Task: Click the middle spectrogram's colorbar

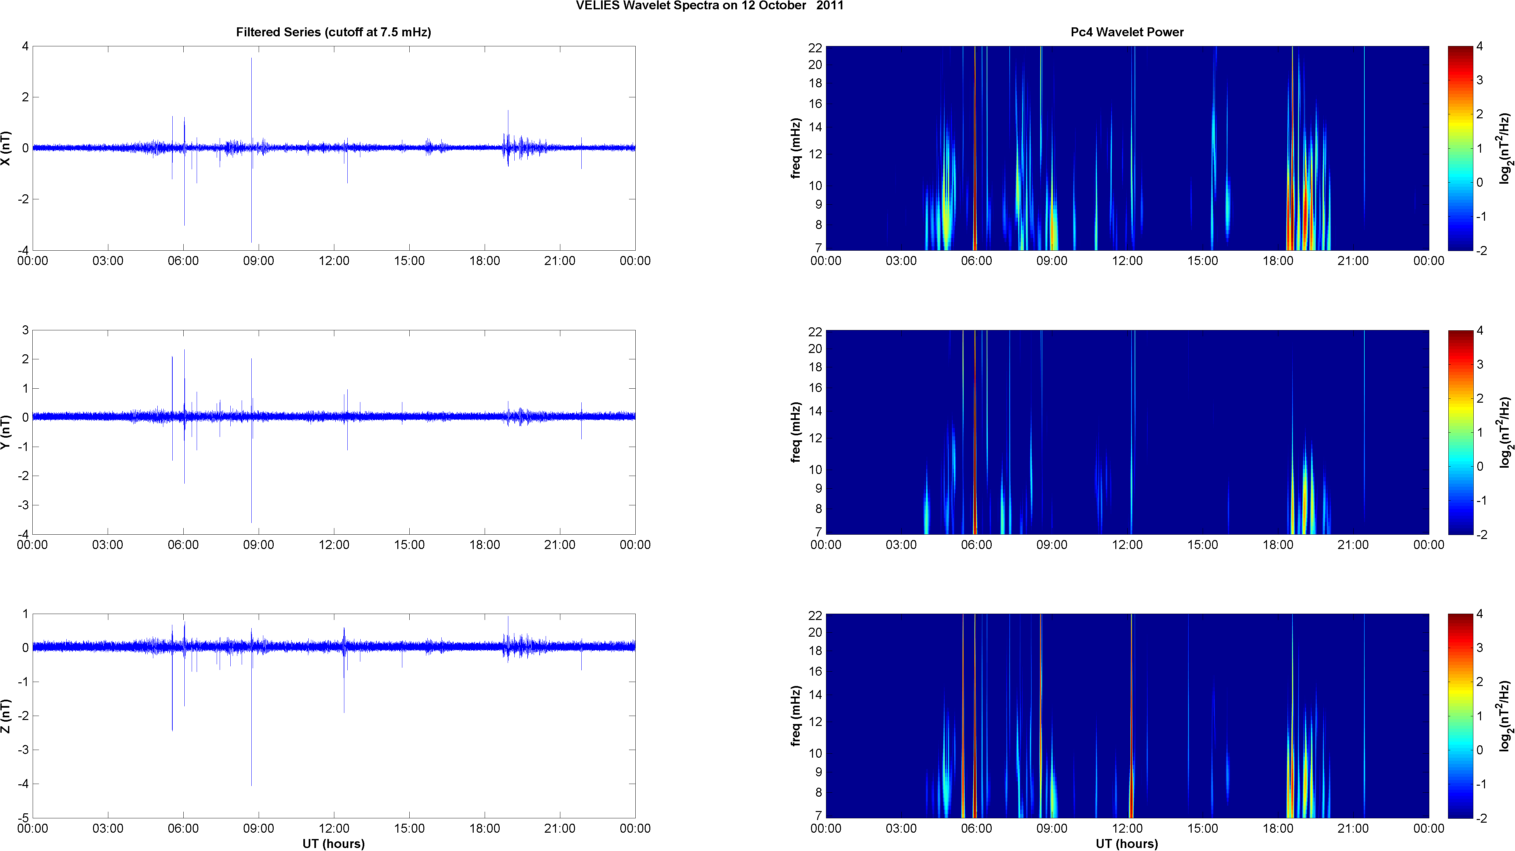Action: coord(1459,432)
